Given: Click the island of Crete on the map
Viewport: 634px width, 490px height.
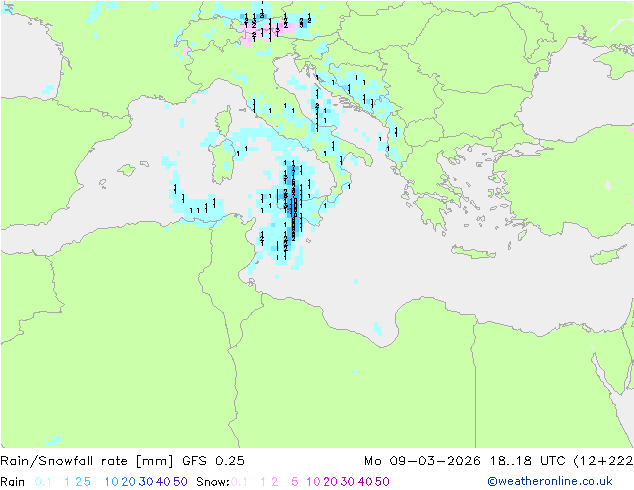Looking at the screenshot, I should (x=473, y=253).
